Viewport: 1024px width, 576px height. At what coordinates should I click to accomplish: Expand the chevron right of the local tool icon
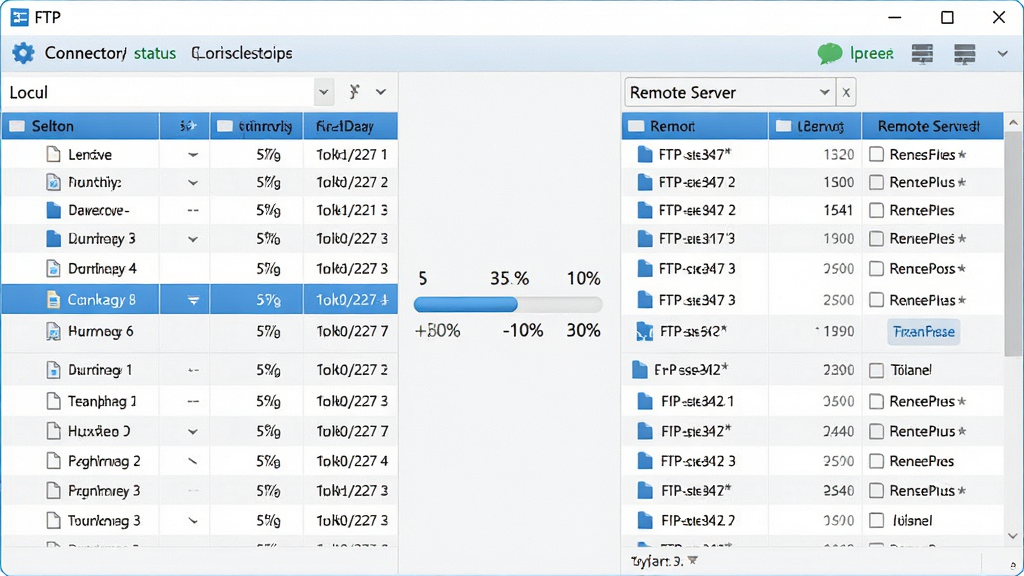click(381, 92)
